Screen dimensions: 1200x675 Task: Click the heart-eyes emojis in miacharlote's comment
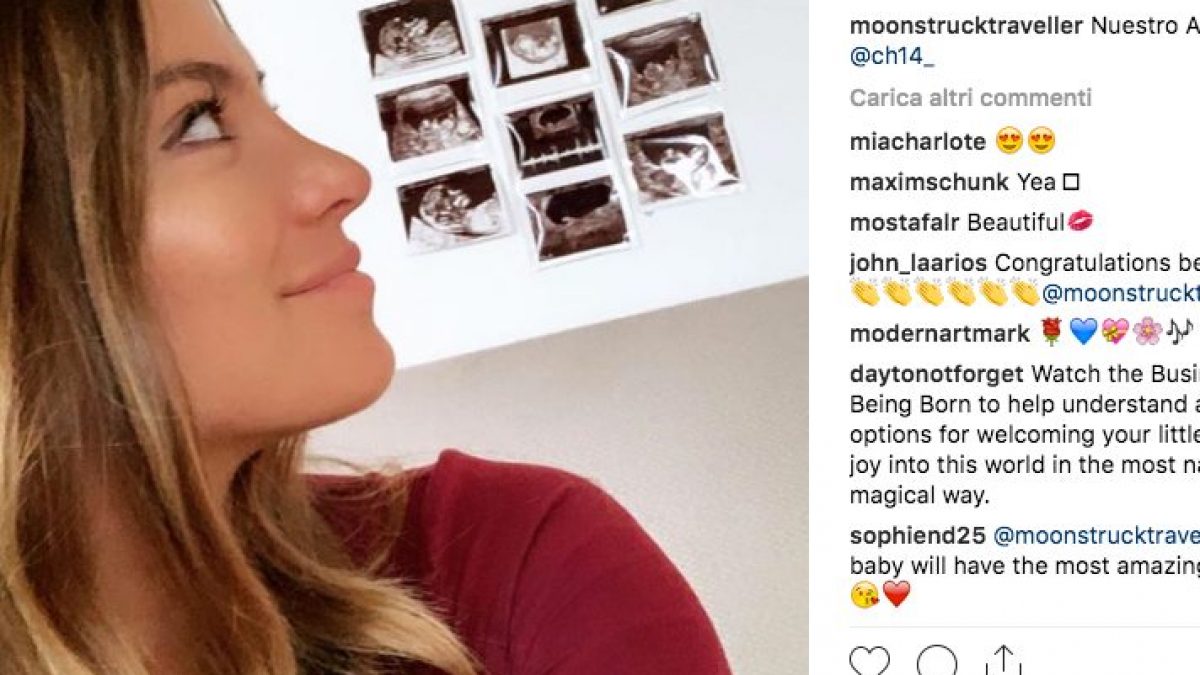tap(1026, 142)
